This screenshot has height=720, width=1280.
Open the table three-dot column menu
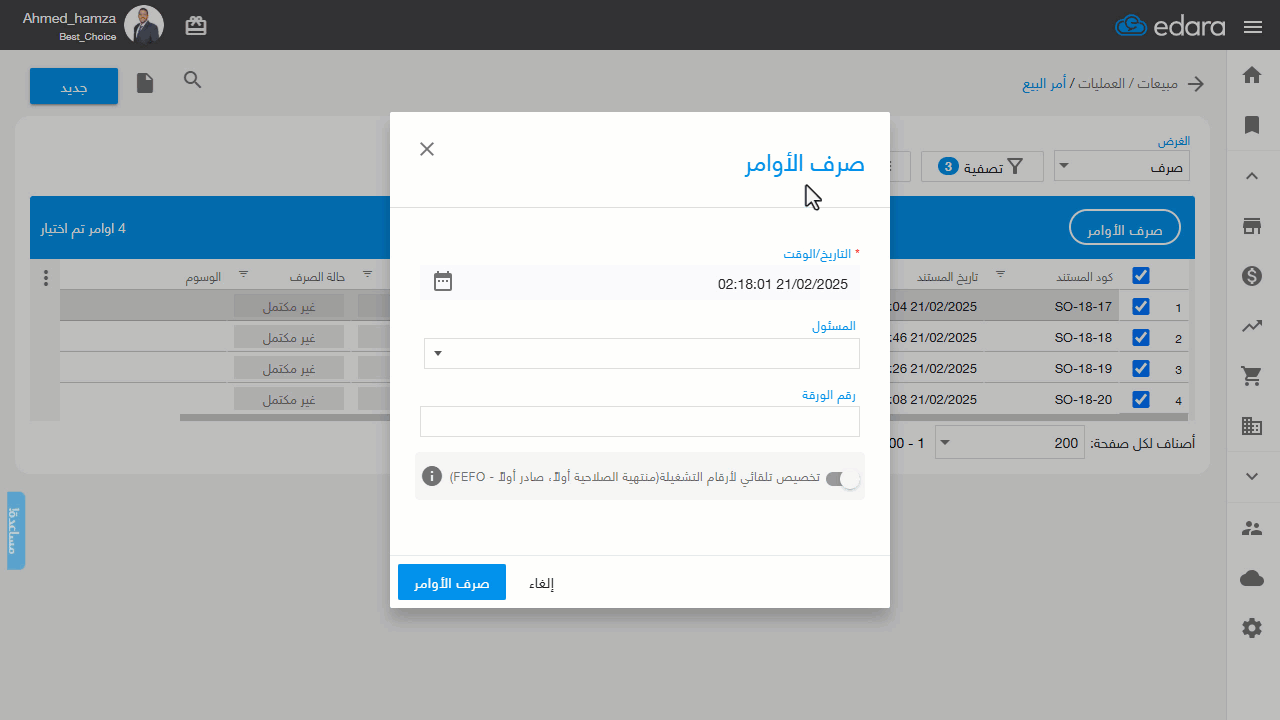click(x=45, y=277)
